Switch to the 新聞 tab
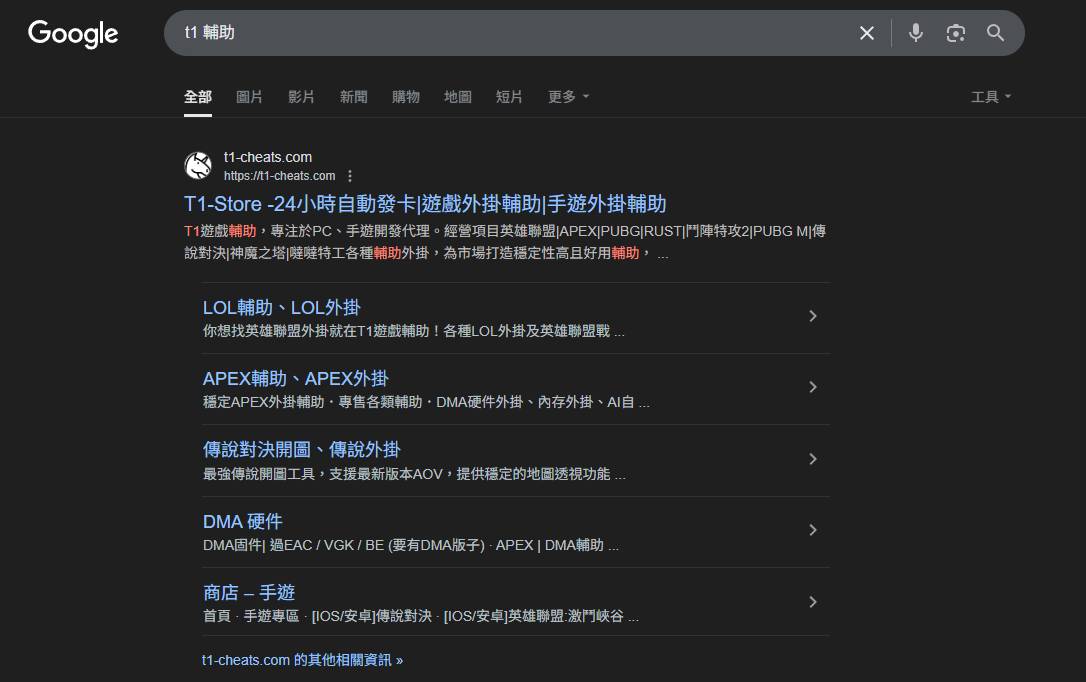 pyautogui.click(x=353, y=97)
